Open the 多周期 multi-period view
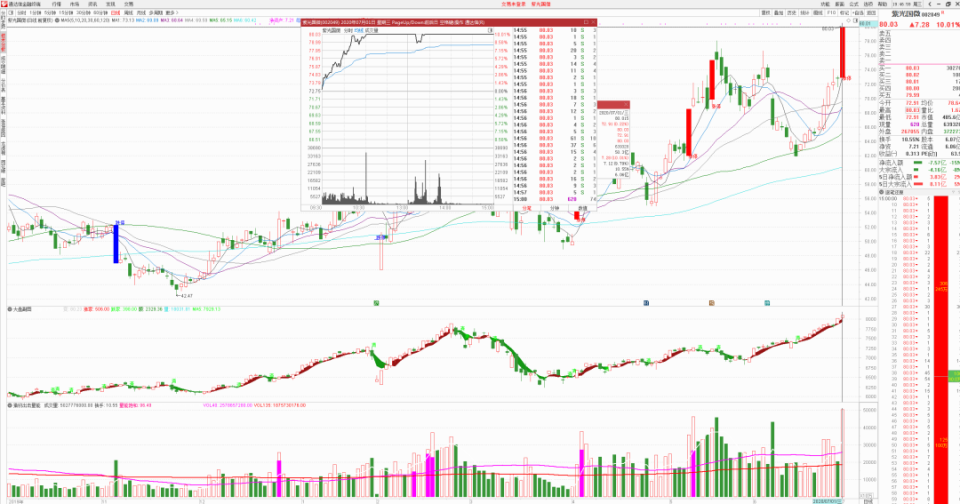 (x=156, y=13)
